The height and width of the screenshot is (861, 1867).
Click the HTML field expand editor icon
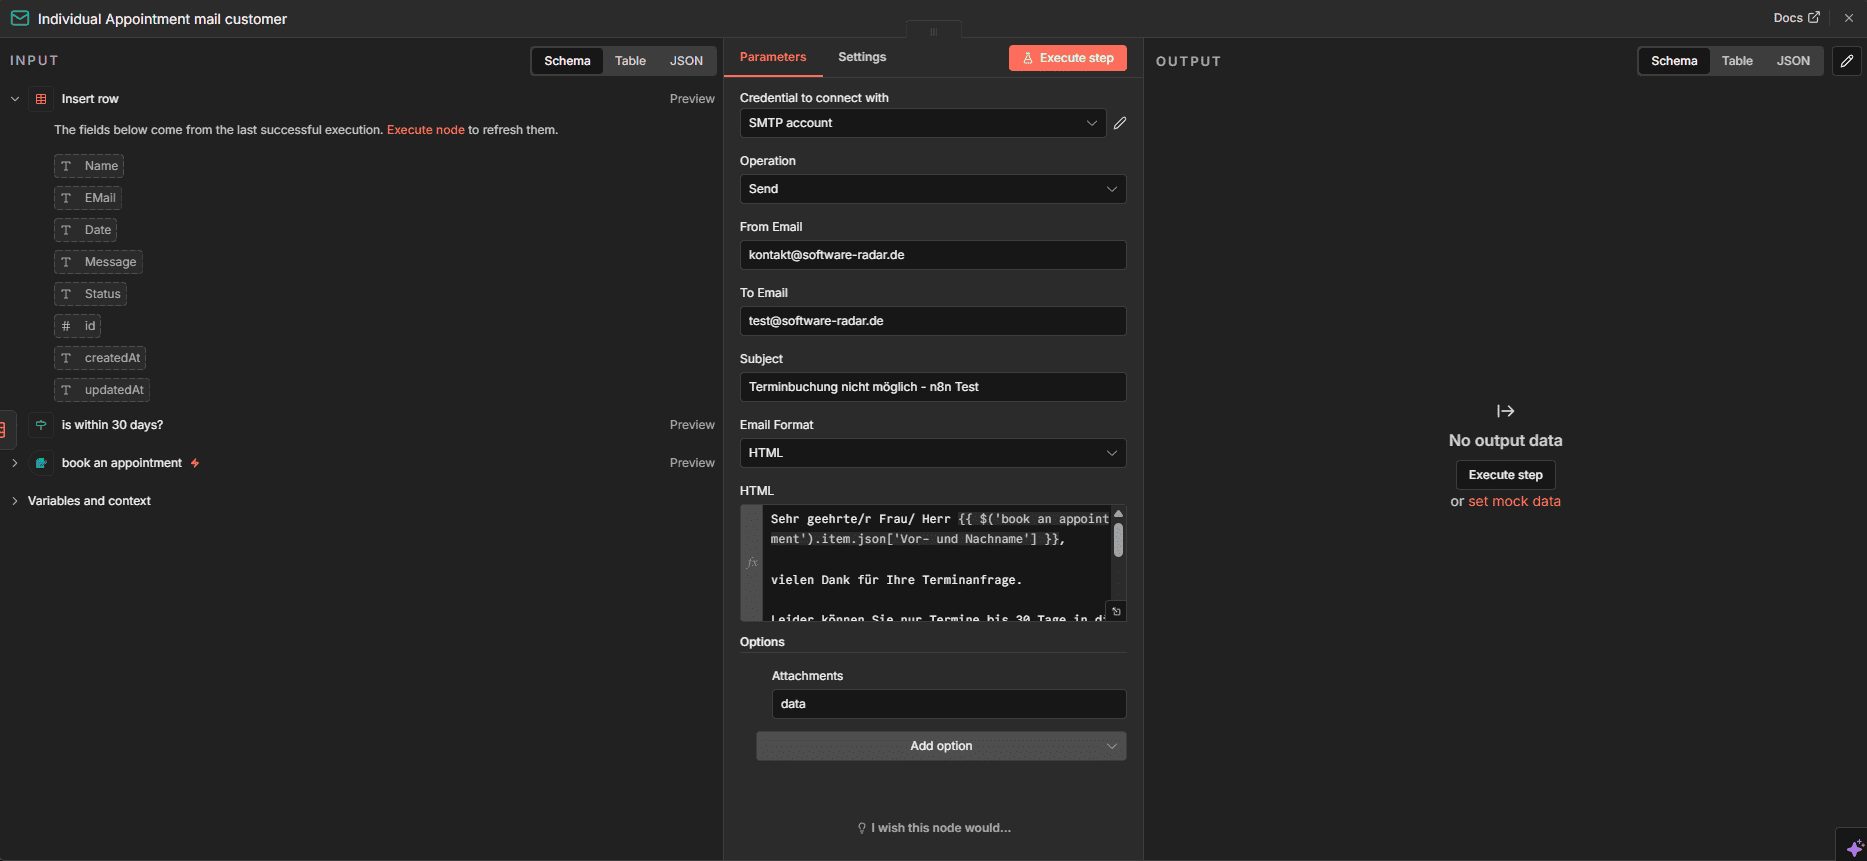coord(1116,611)
